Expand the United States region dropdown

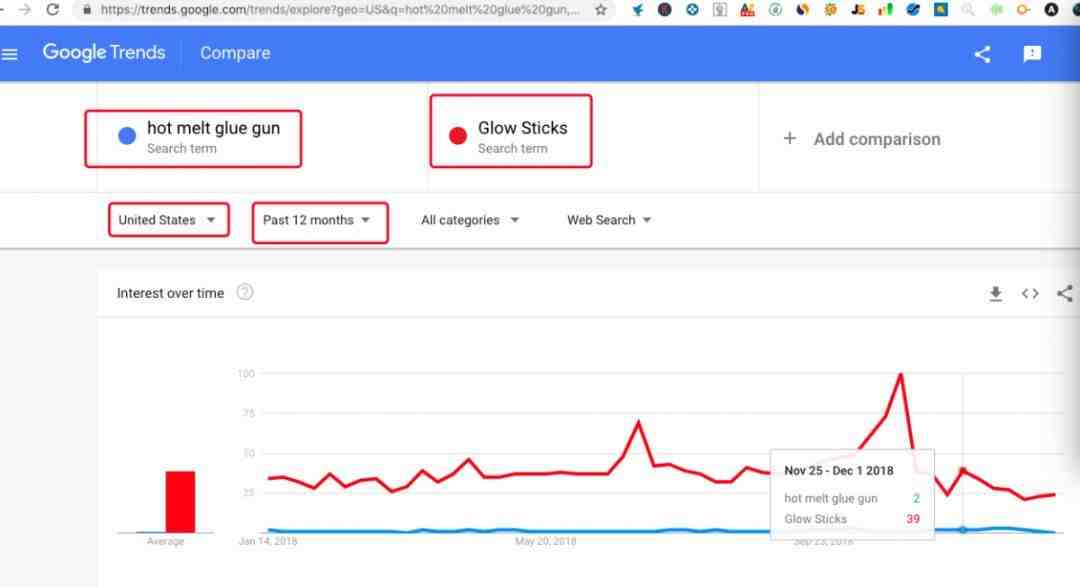click(x=168, y=220)
